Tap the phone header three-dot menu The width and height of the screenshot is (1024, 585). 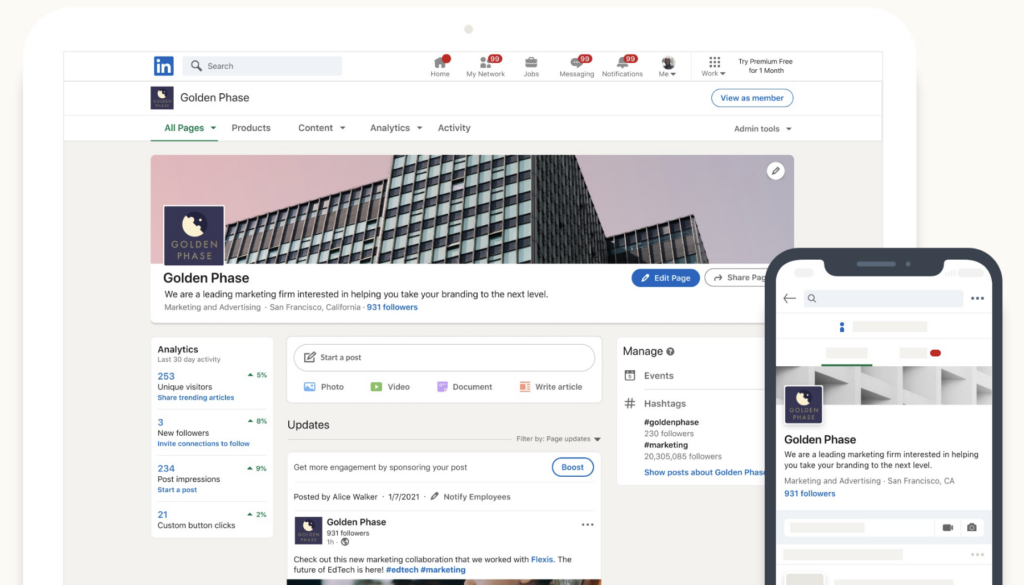coord(977,298)
